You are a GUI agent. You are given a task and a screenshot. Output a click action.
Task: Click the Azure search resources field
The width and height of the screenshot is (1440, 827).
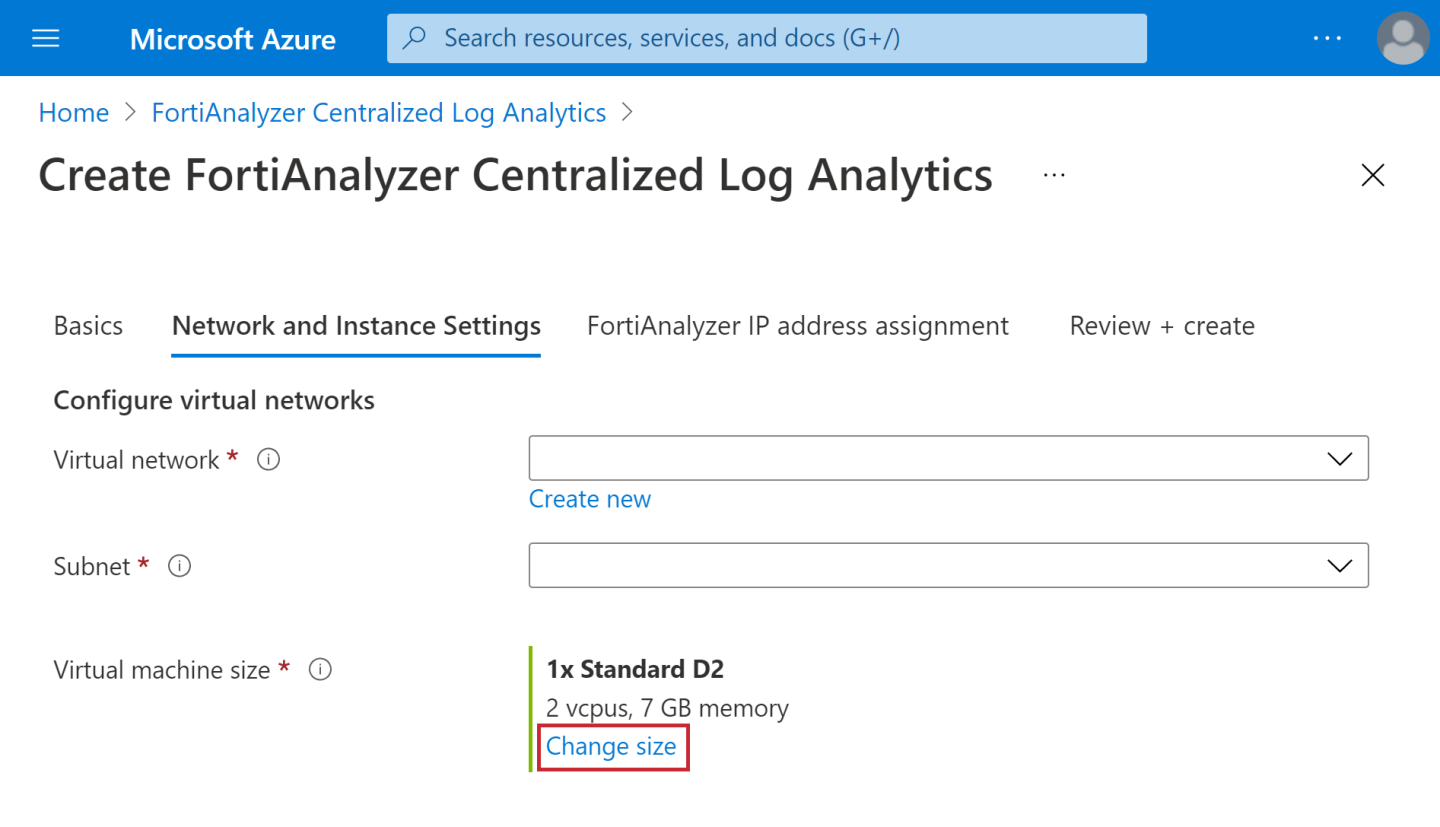pos(766,39)
